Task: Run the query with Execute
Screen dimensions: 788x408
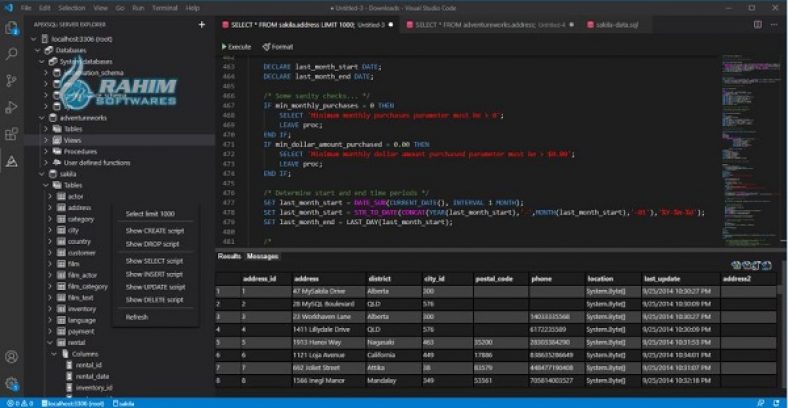Action: (239, 46)
